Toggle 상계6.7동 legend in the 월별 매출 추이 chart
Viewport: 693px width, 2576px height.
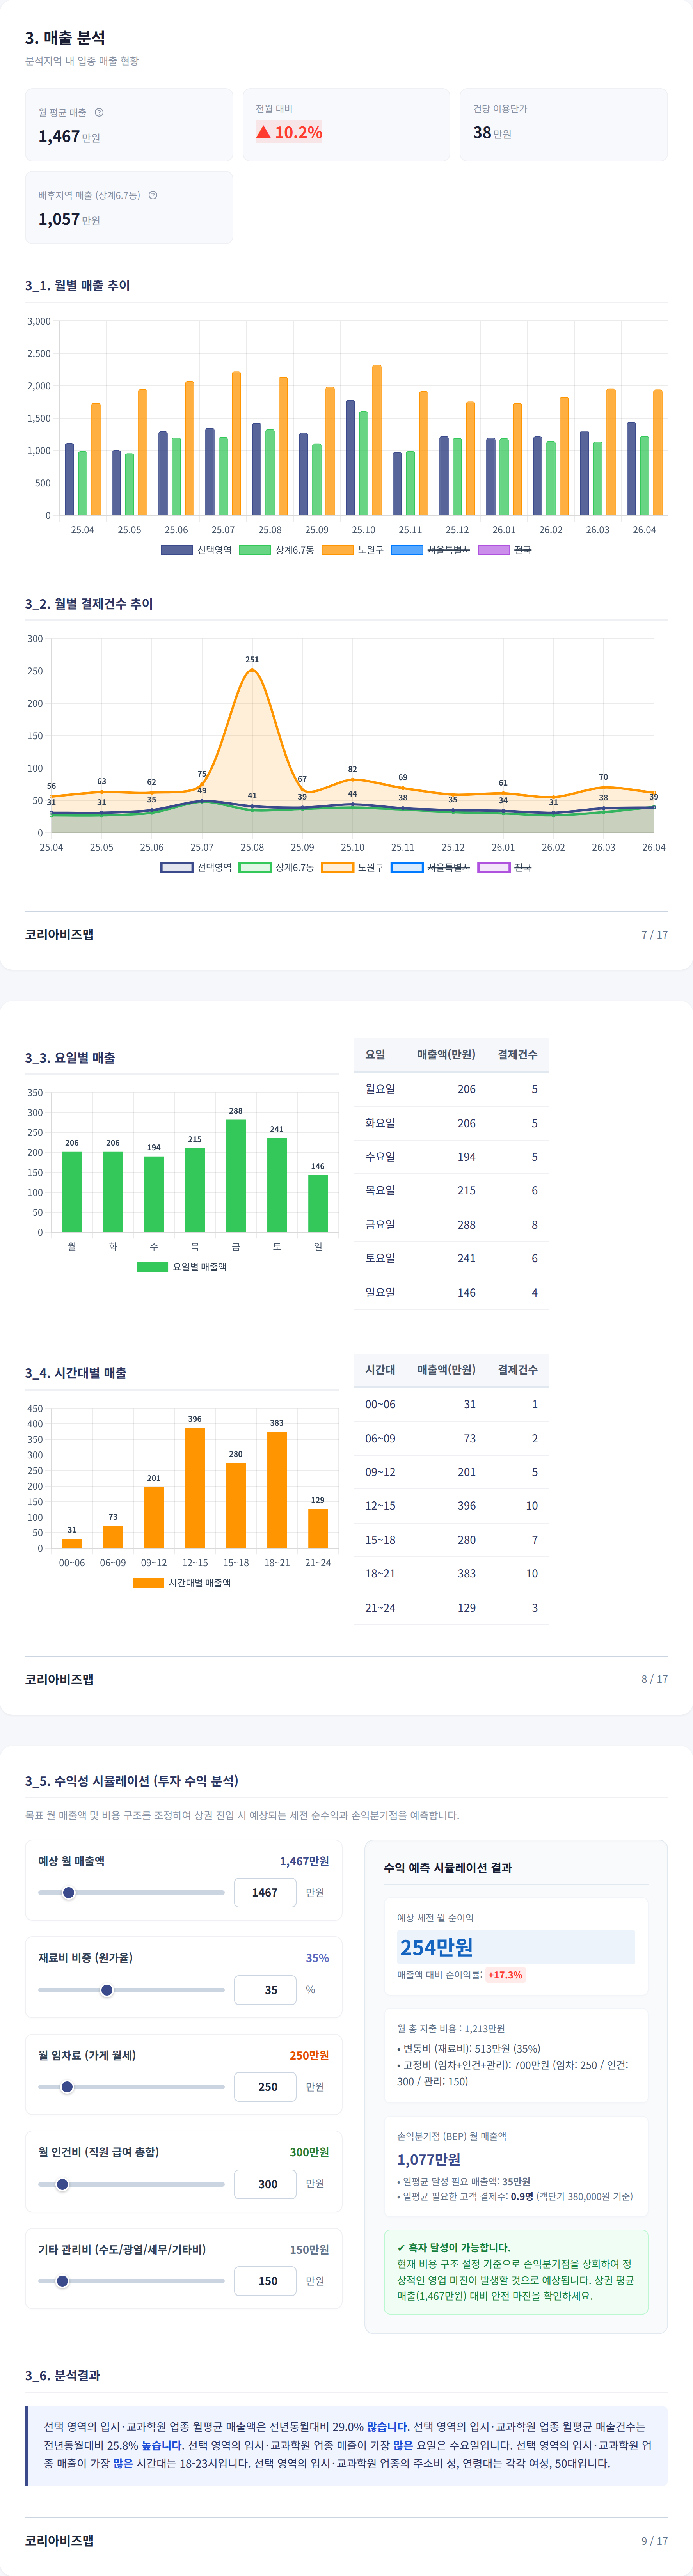[x=276, y=550]
